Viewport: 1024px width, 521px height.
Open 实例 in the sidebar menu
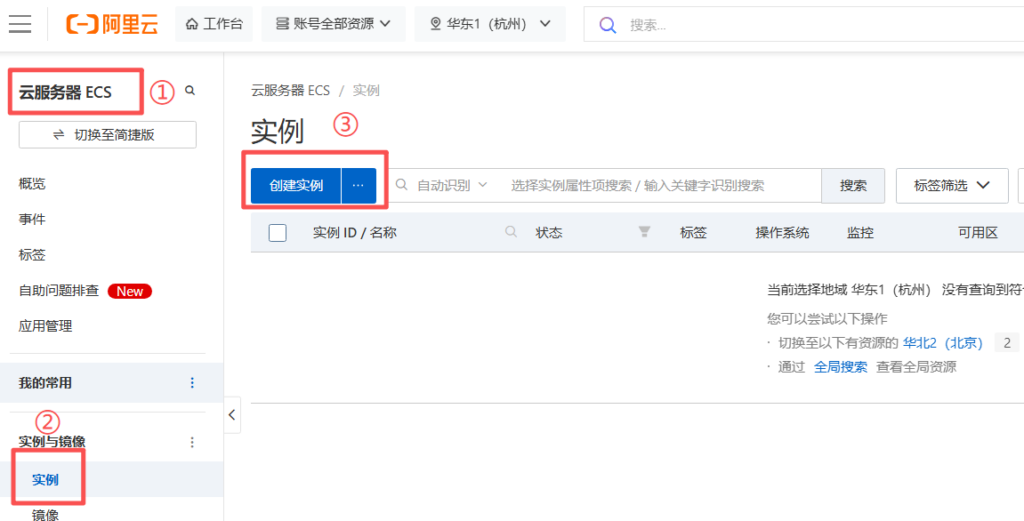coord(45,480)
